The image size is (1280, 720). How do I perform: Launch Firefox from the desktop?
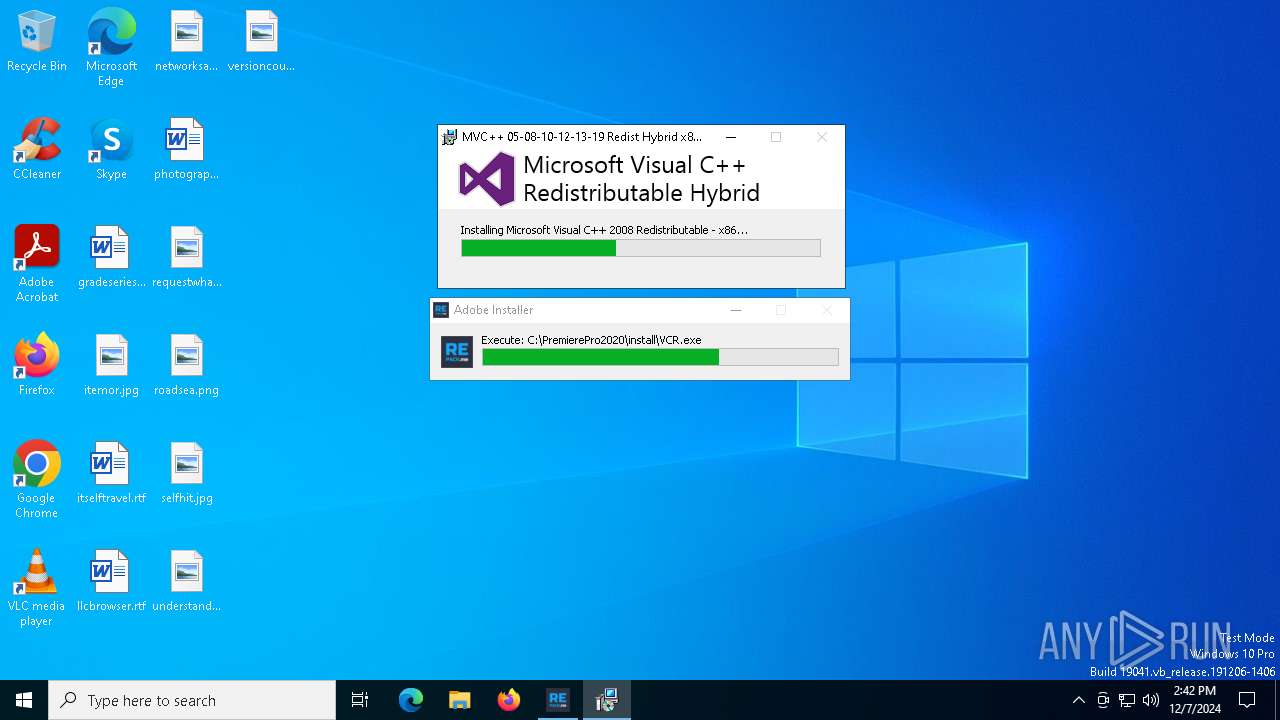tap(37, 366)
